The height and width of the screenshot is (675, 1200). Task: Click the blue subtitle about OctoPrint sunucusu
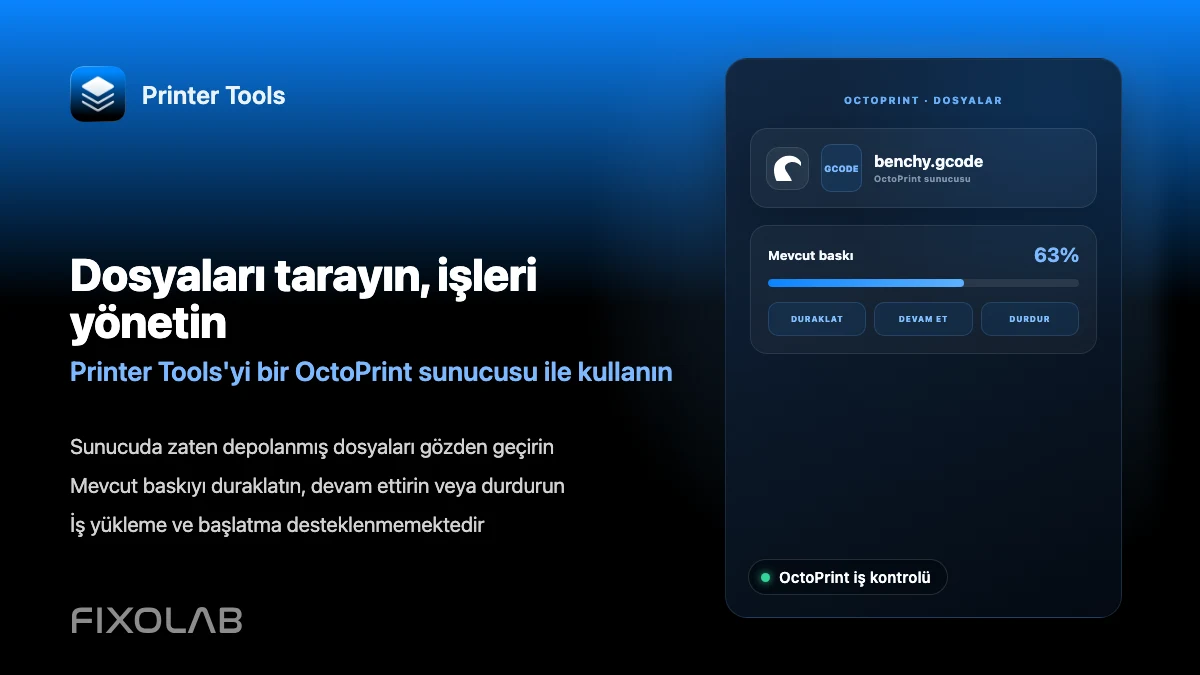click(x=371, y=372)
